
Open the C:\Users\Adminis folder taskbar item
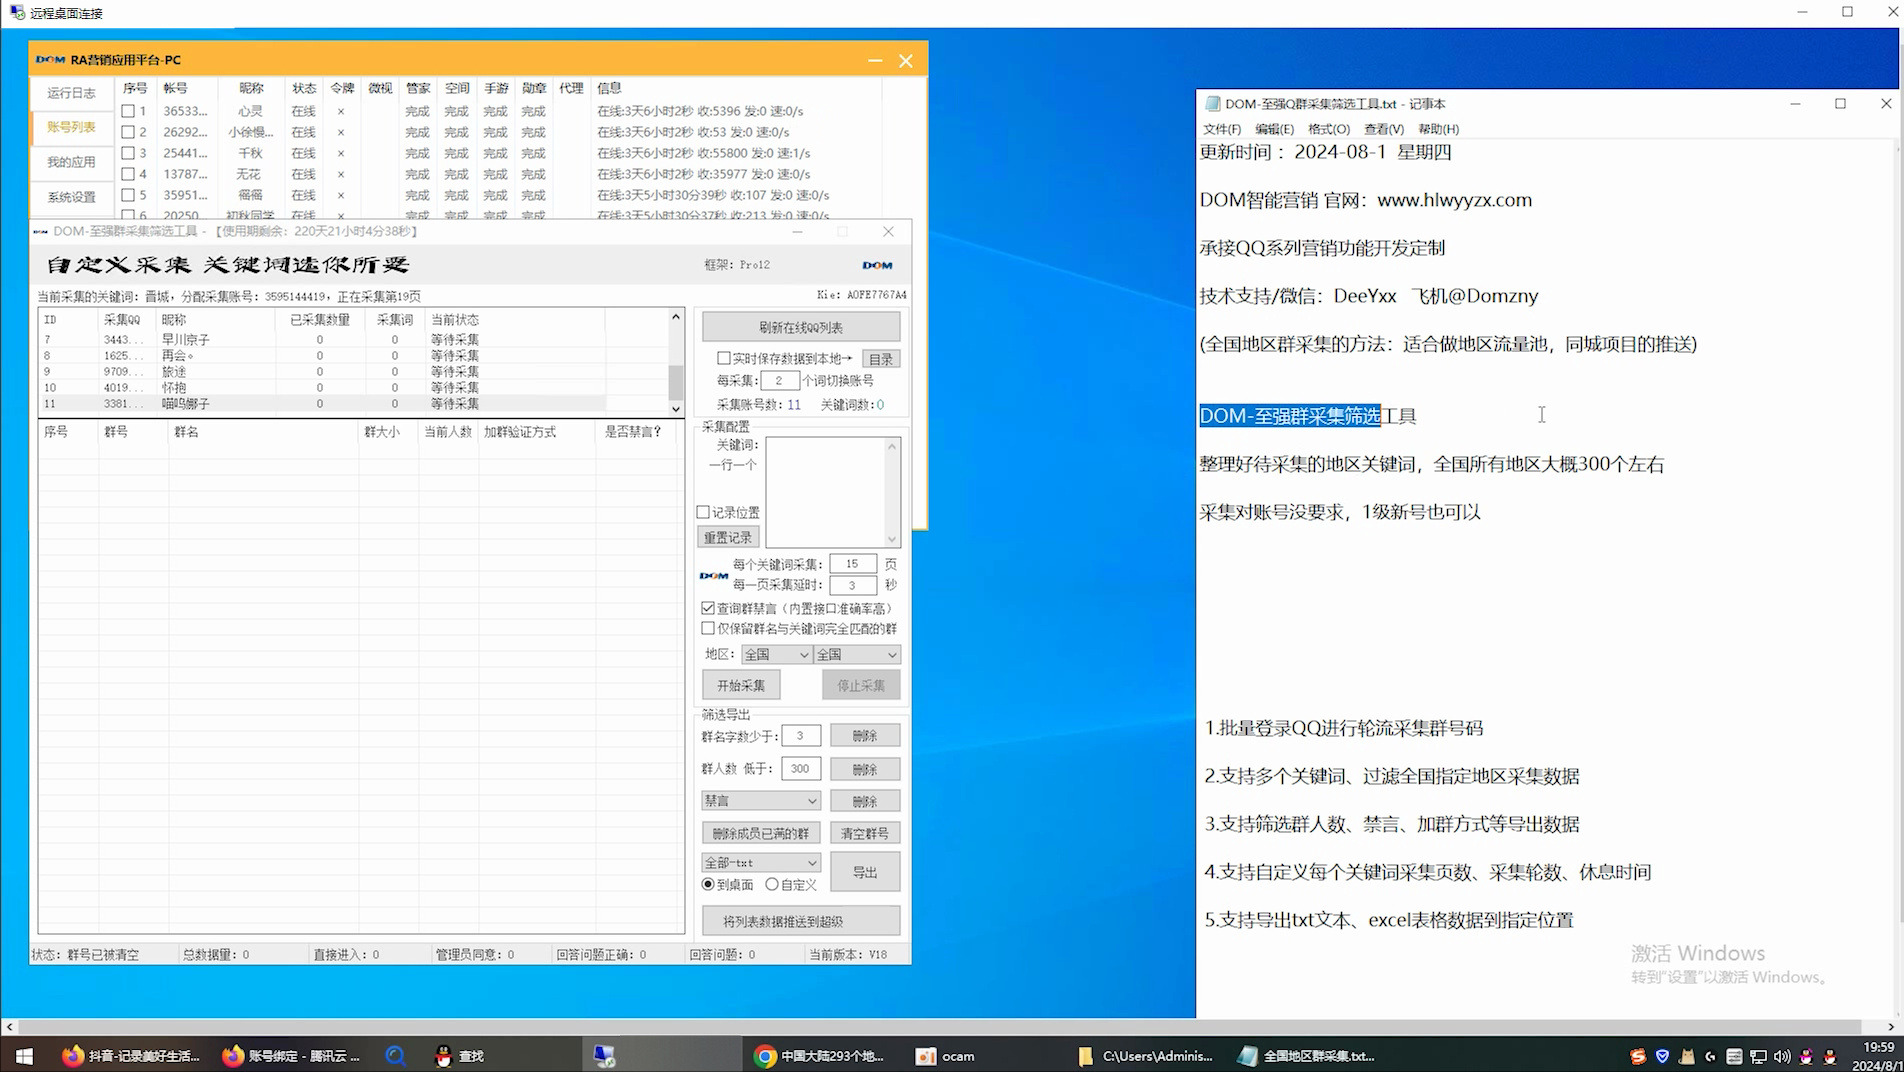coord(1146,1056)
